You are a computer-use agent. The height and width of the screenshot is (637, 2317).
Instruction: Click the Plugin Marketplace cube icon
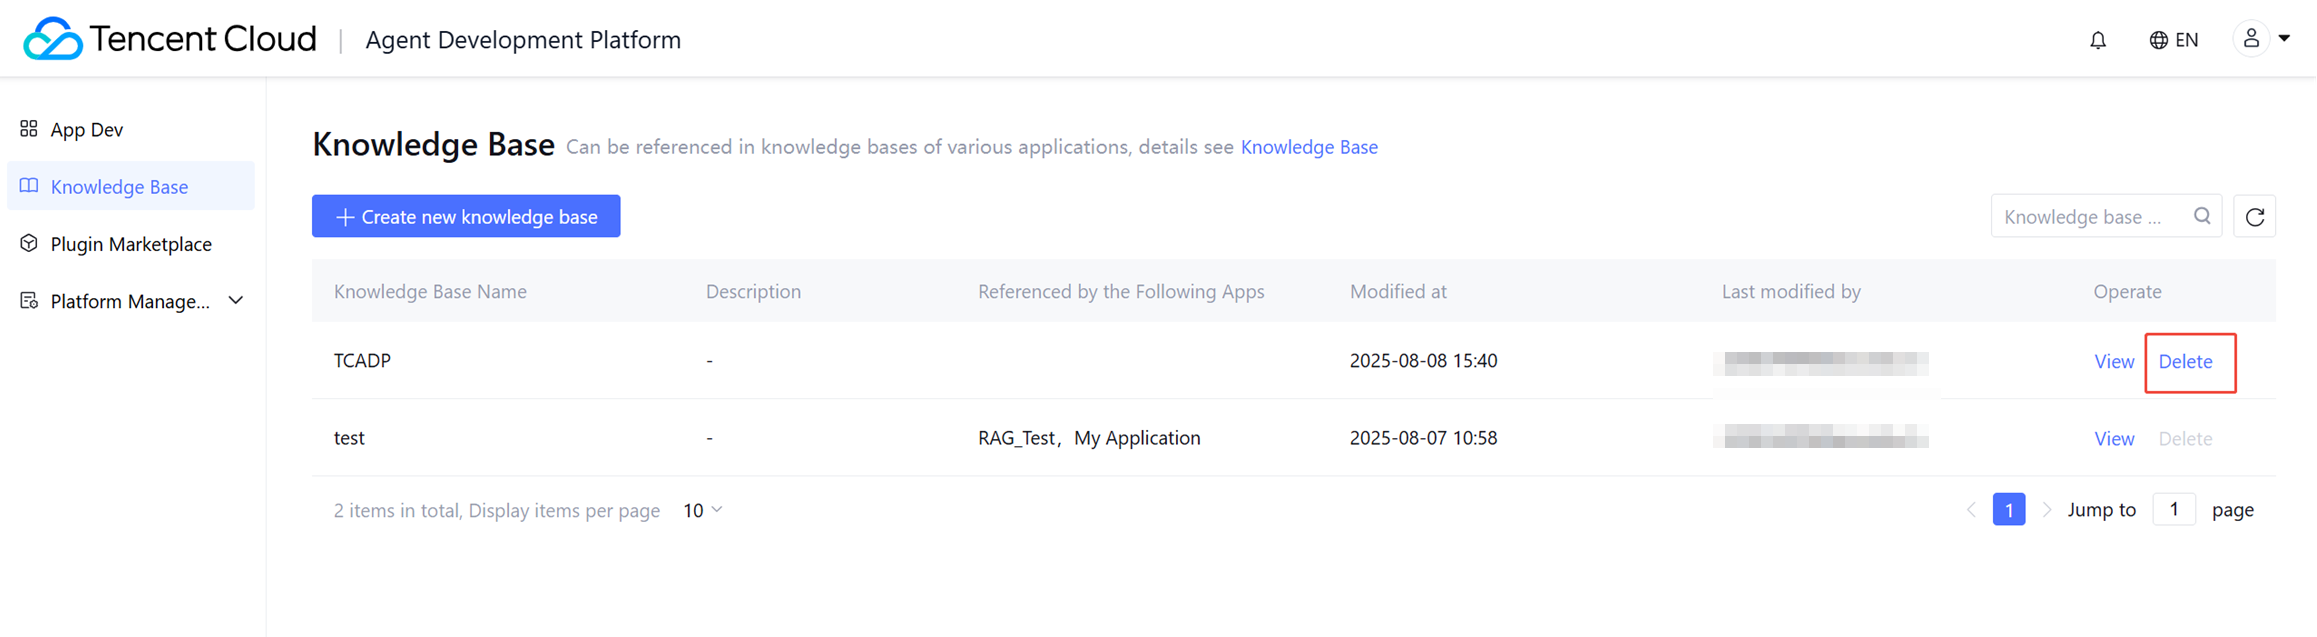click(x=29, y=243)
